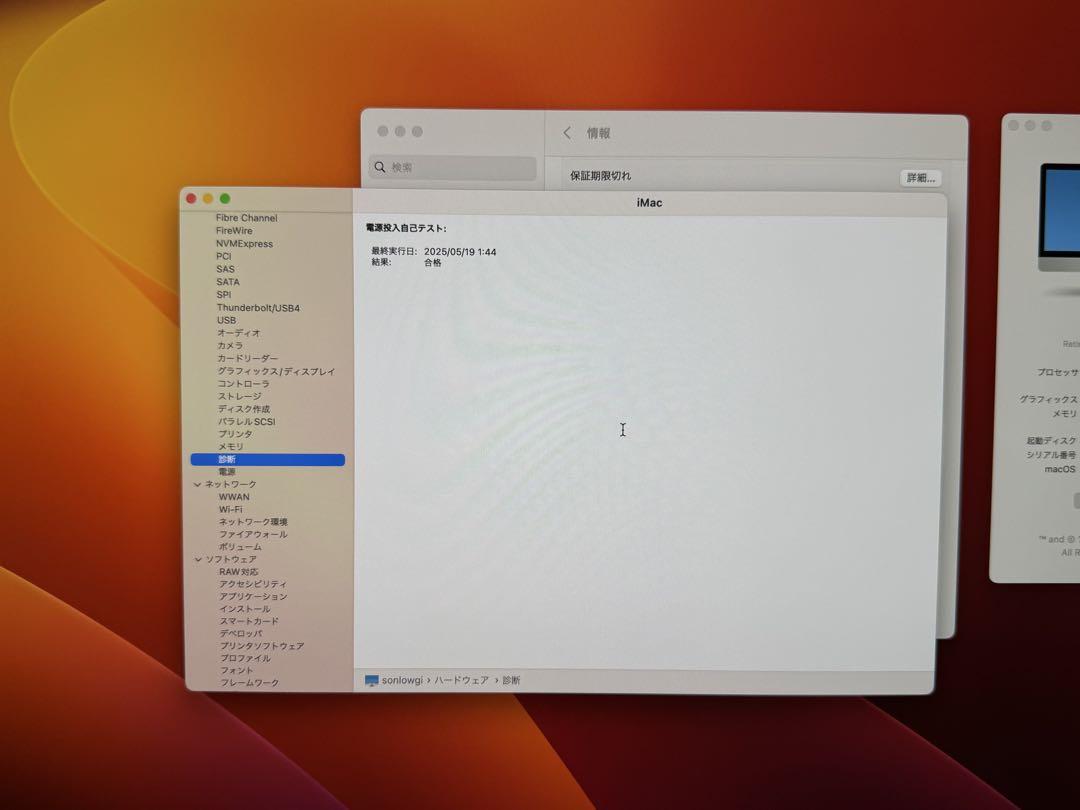This screenshot has width=1080, height=810.
Task: Select SATA in sidebar
Action: point(227,282)
